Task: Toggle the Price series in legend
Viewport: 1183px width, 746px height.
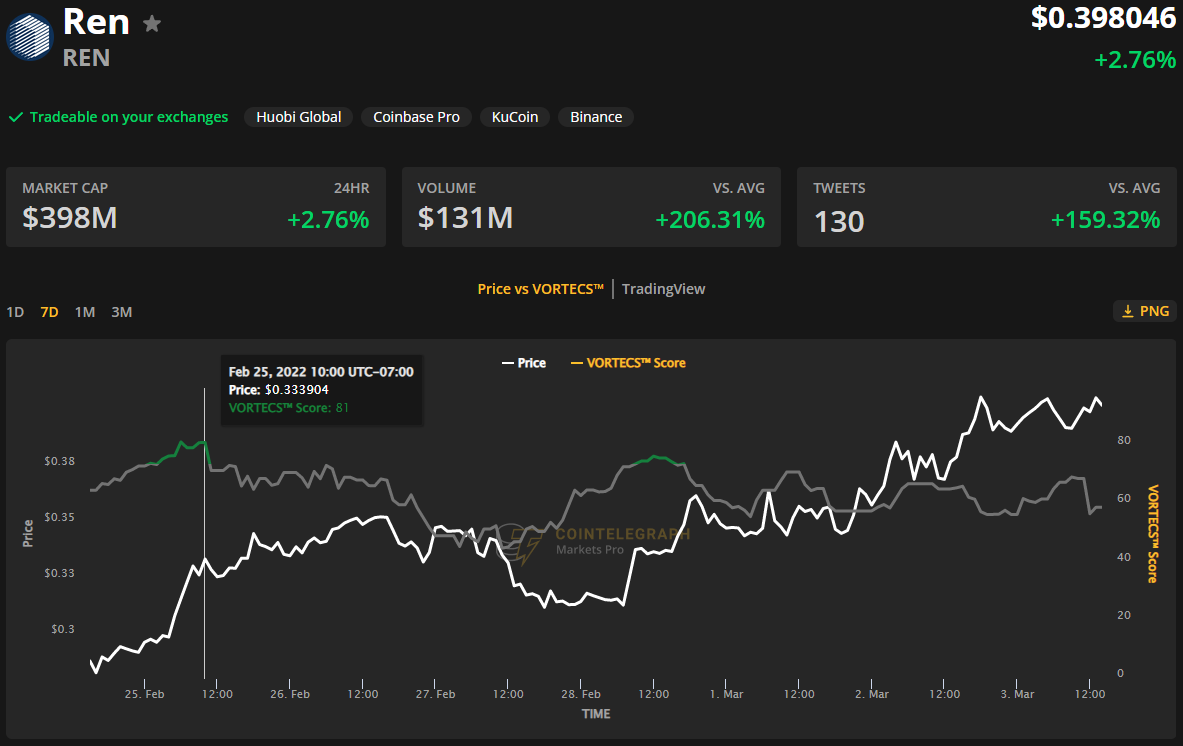Action: tap(524, 363)
